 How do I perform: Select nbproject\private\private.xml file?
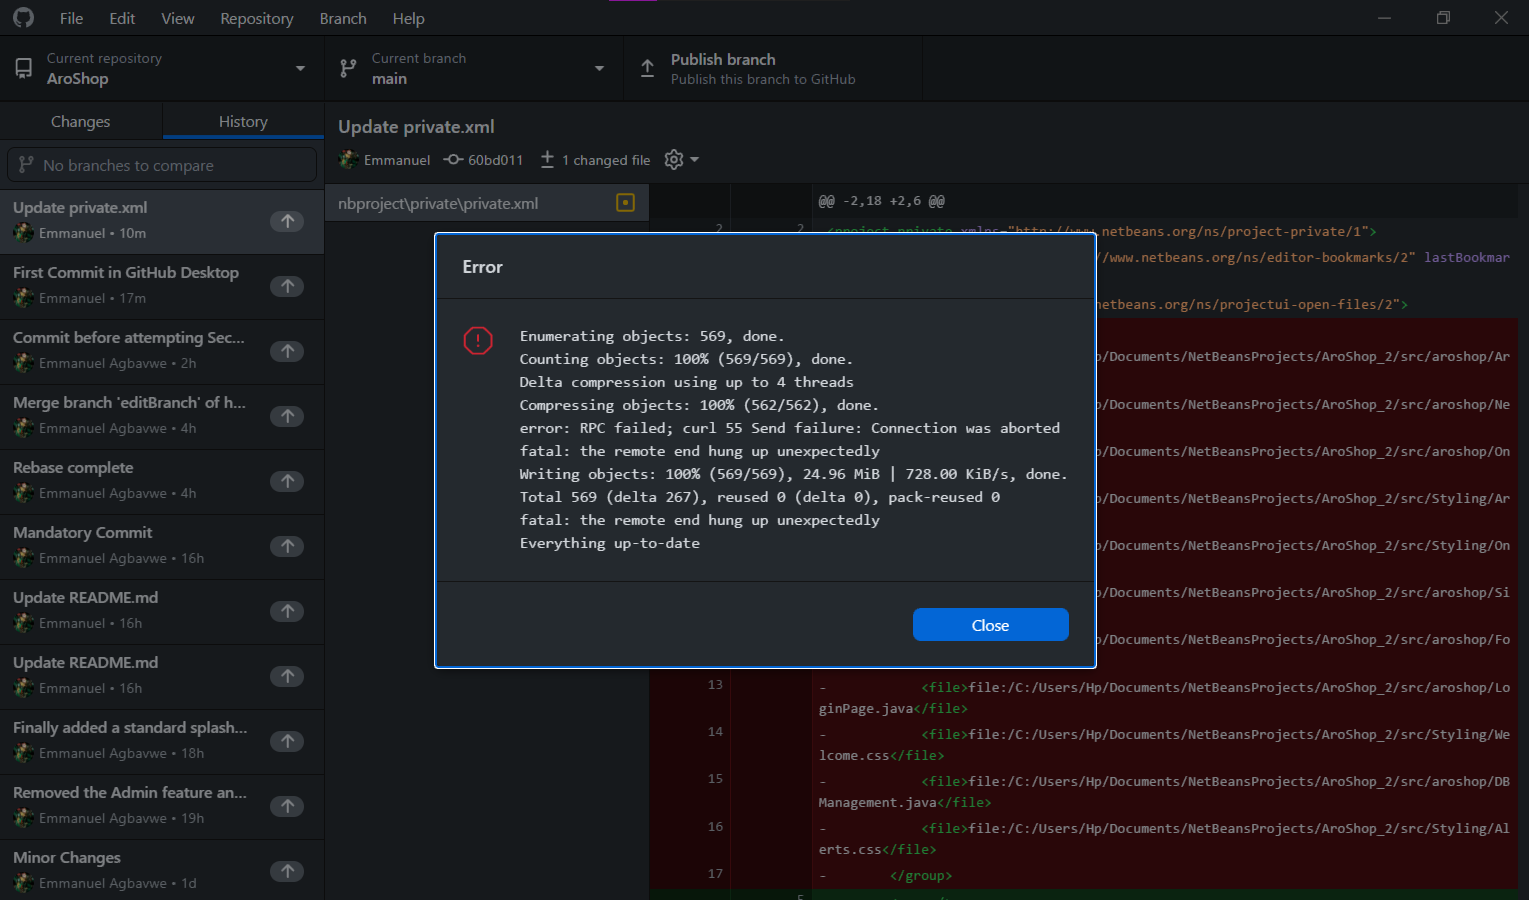point(487,203)
